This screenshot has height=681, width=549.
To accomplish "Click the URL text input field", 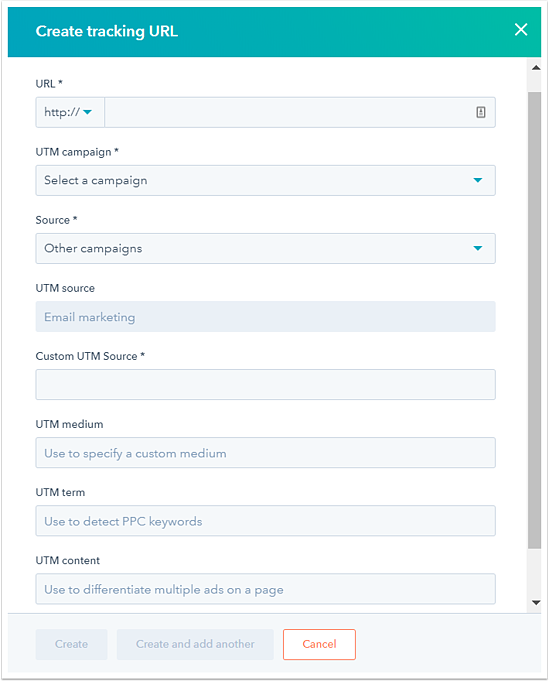I will (300, 112).
